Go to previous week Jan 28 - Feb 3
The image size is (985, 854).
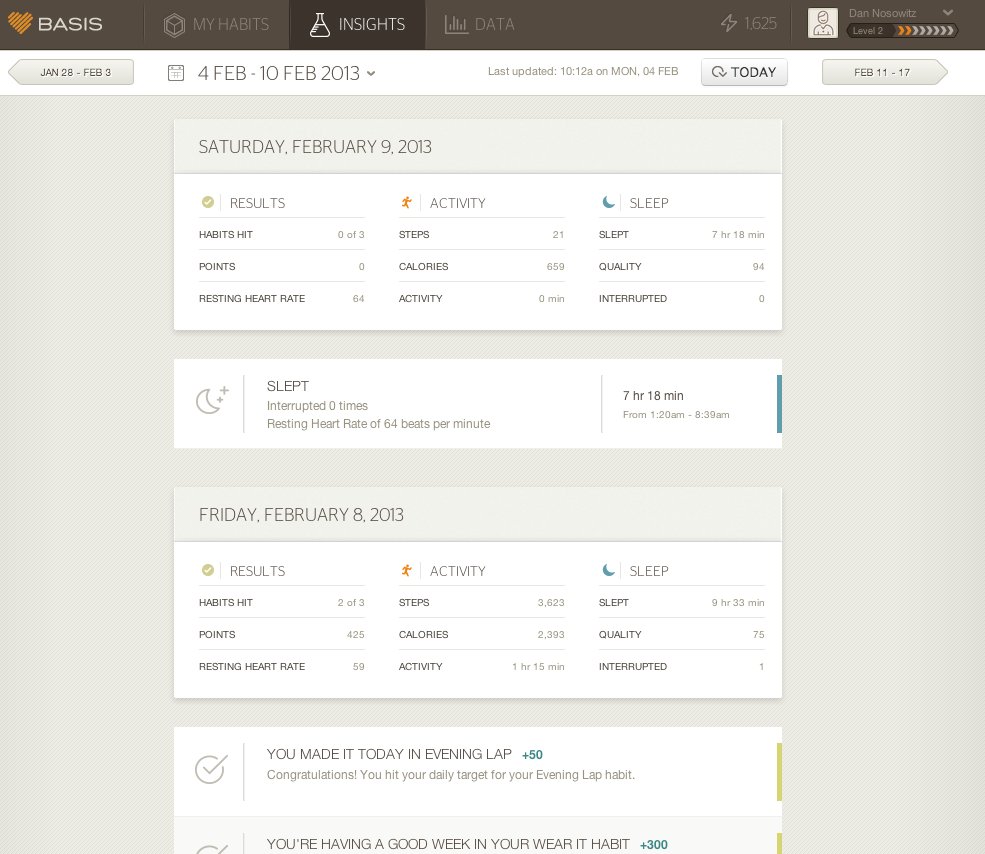coord(72,72)
